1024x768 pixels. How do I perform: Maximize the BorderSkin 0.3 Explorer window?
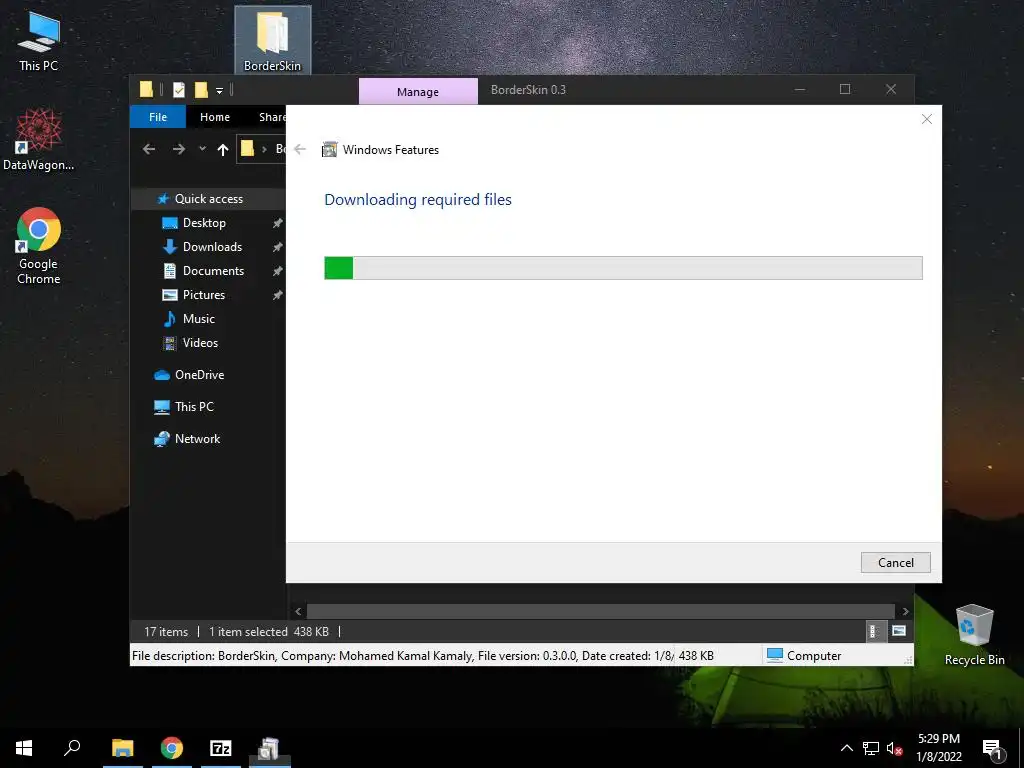coord(844,89)
